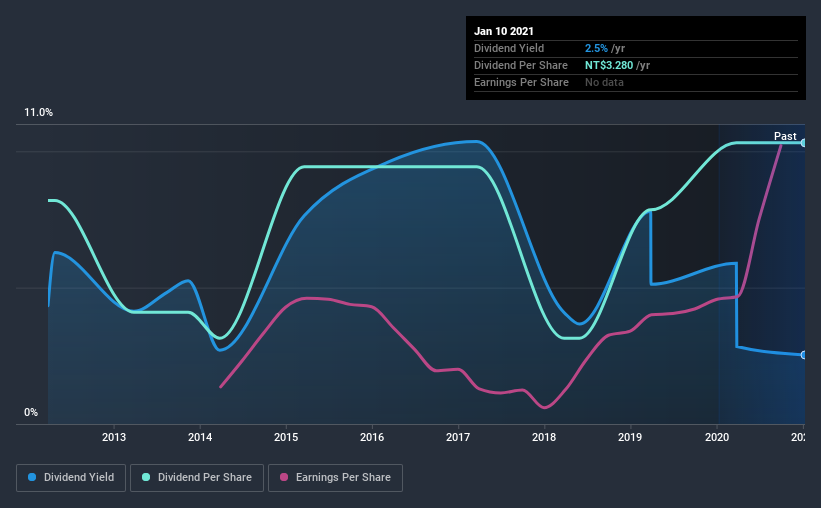This screenshot has width=821, height=508.
Task: Click the 2013 x-axis label
Action: tap(114, 437)
